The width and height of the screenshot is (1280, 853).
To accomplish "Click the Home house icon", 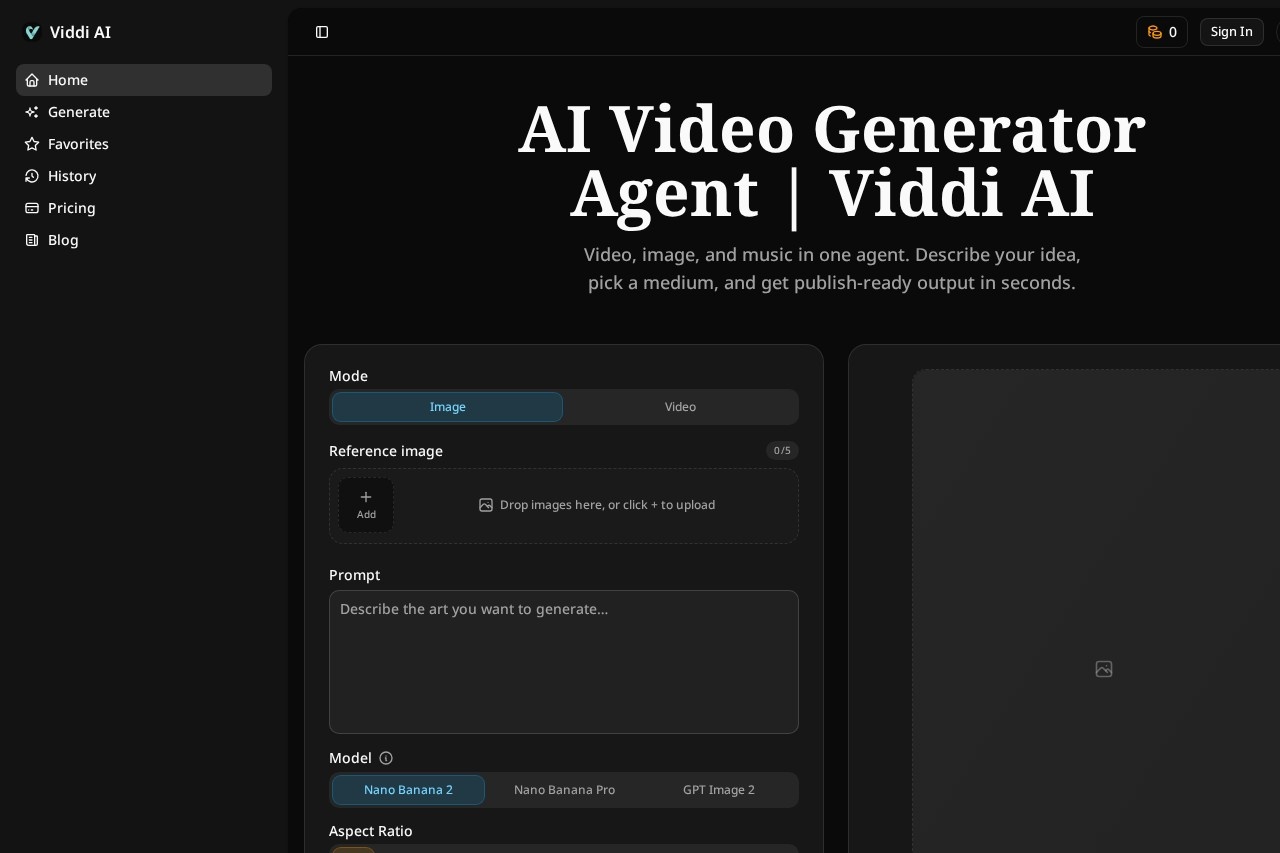I will tap(32, 80).
